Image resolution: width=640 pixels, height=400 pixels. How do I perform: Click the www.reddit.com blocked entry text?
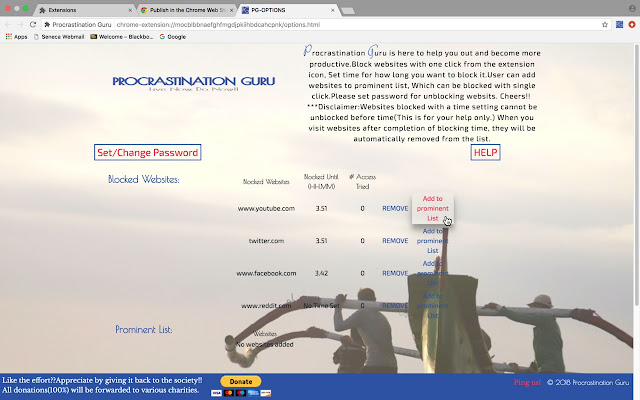[266, 306]
